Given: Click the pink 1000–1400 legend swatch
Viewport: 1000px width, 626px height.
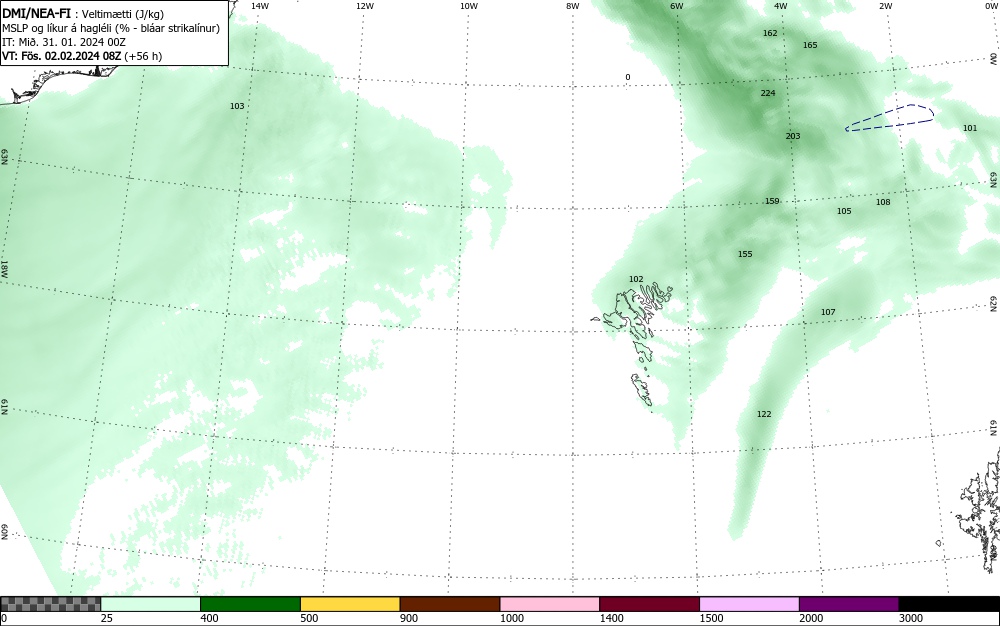Looking at the screenshot, I should click(x=550, y=604).
